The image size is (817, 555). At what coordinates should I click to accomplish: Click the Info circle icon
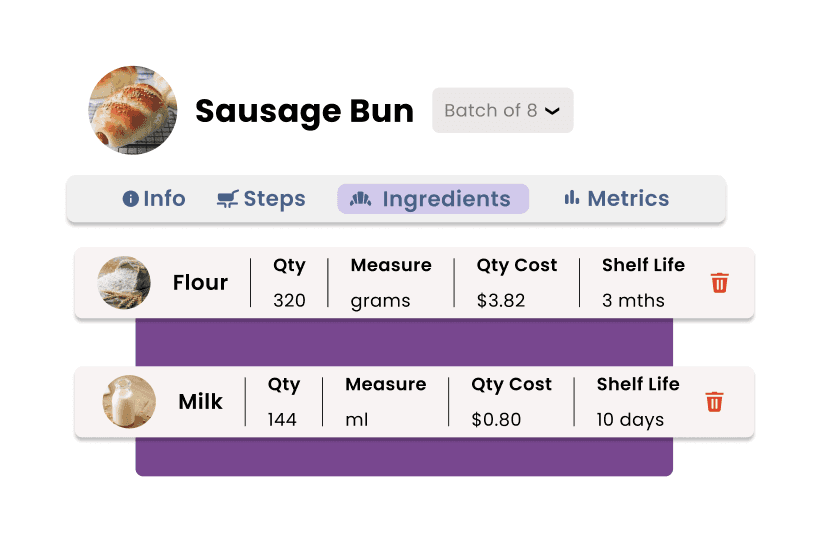click(130, 199)
